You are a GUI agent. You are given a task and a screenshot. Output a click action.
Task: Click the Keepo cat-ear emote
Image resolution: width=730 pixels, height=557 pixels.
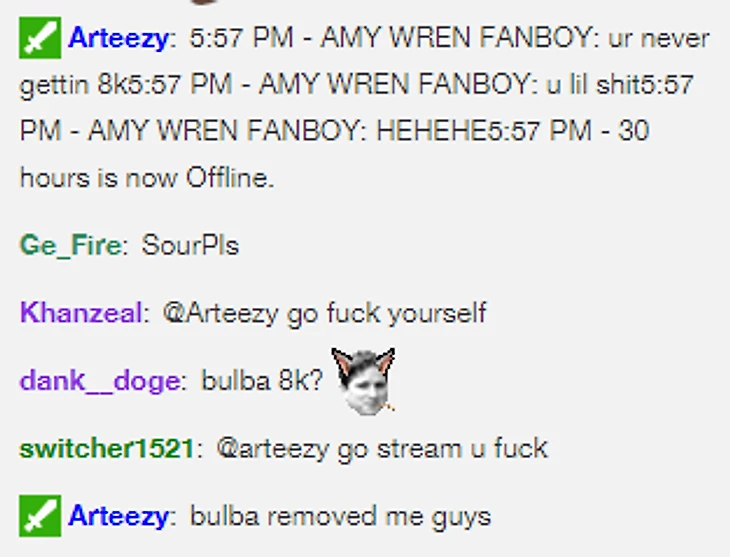click(x=364, y=381)
